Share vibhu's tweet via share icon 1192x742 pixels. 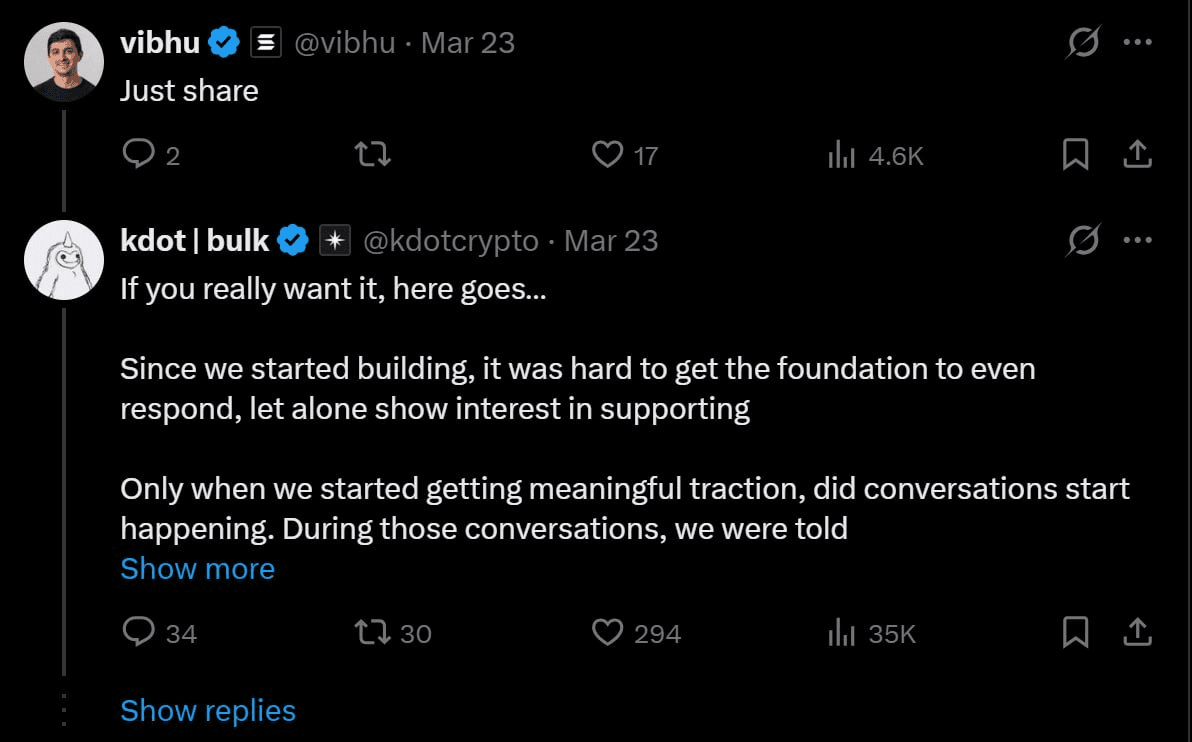[1138, 154]
